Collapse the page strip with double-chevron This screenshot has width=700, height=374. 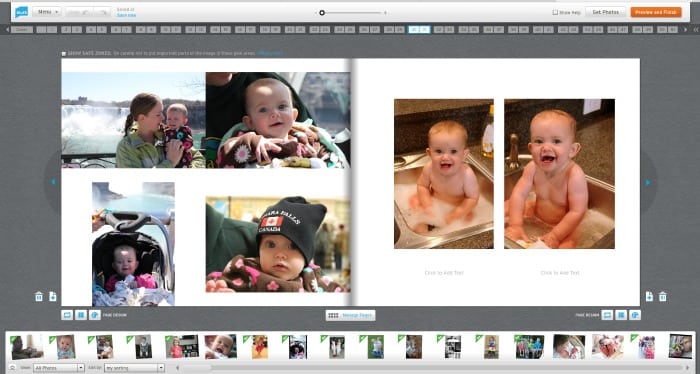(696, 30)
